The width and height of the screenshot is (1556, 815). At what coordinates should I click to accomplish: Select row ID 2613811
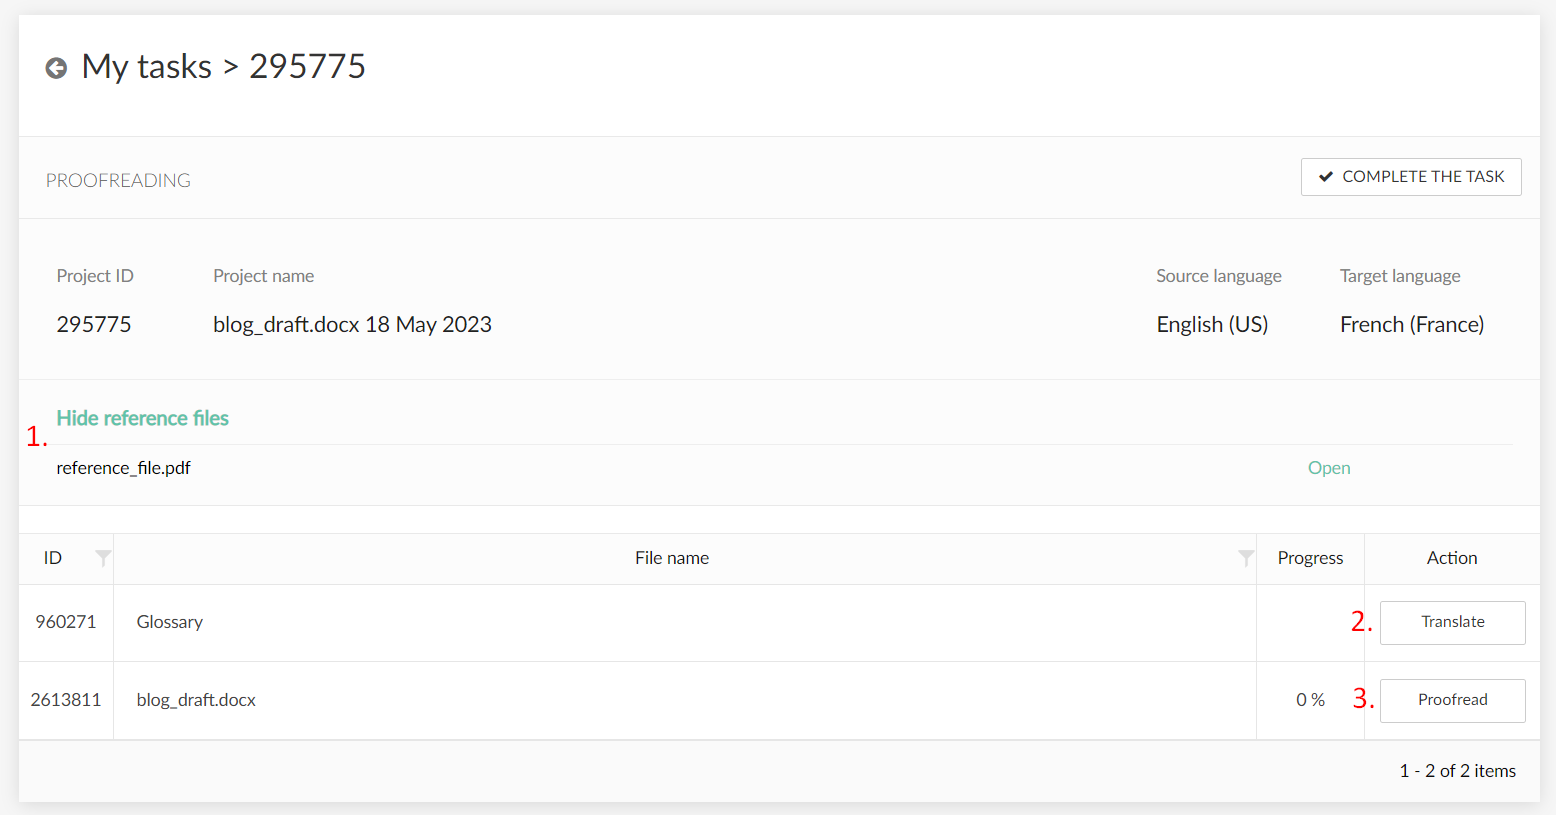(x=66, y=700)
